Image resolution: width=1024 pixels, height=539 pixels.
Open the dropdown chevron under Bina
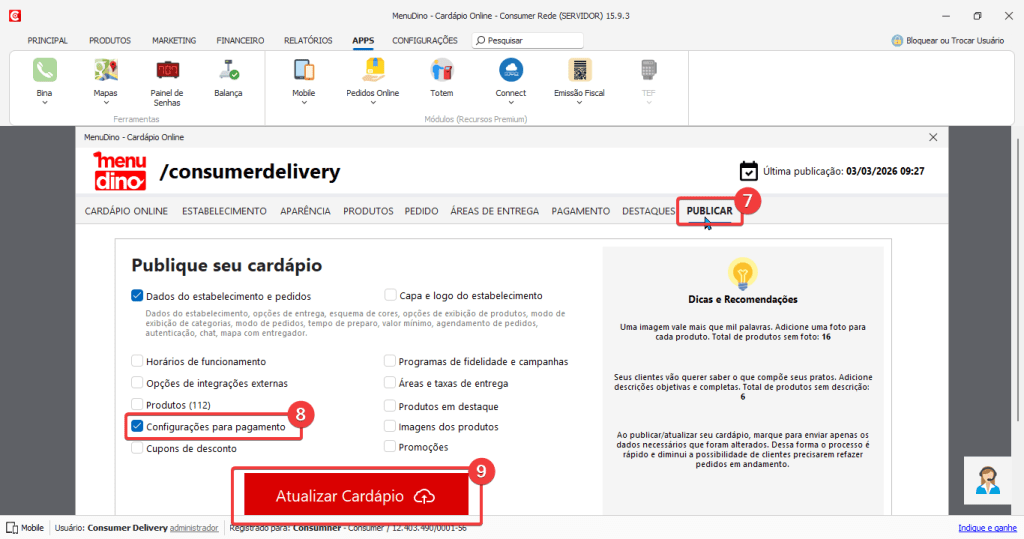pos(44,102)
